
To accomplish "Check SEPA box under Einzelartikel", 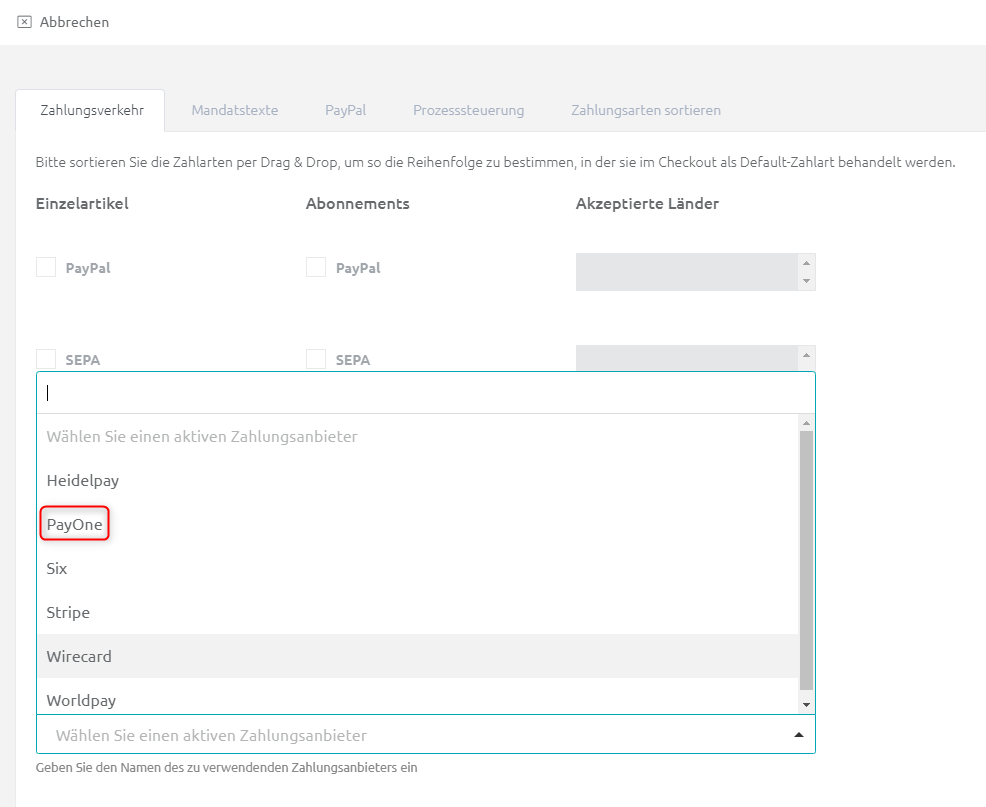I will pos(46,359).
